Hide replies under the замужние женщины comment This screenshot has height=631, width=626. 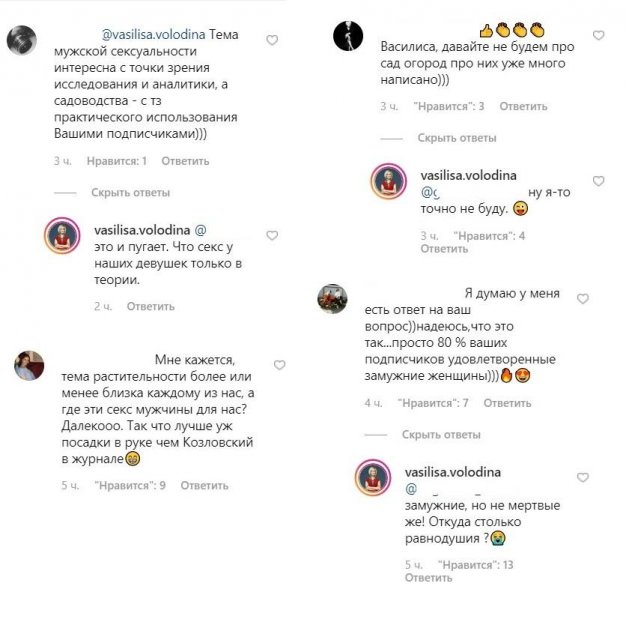pos(441,435)
